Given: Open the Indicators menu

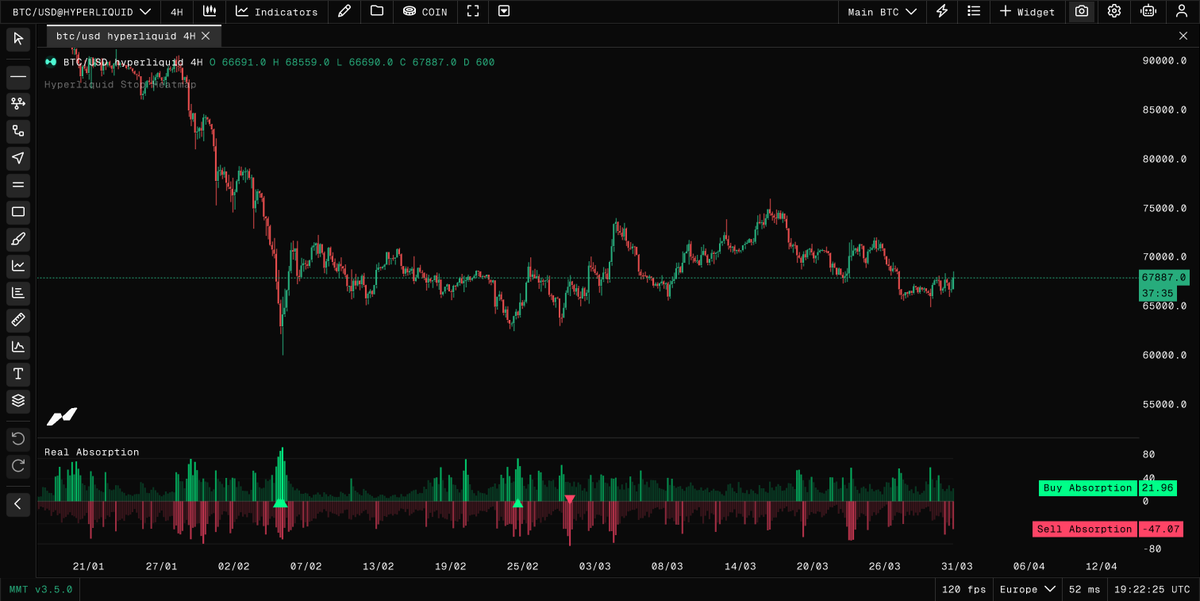Looking at the screenshot, I should pyautogui.click(x=277, y=11).
